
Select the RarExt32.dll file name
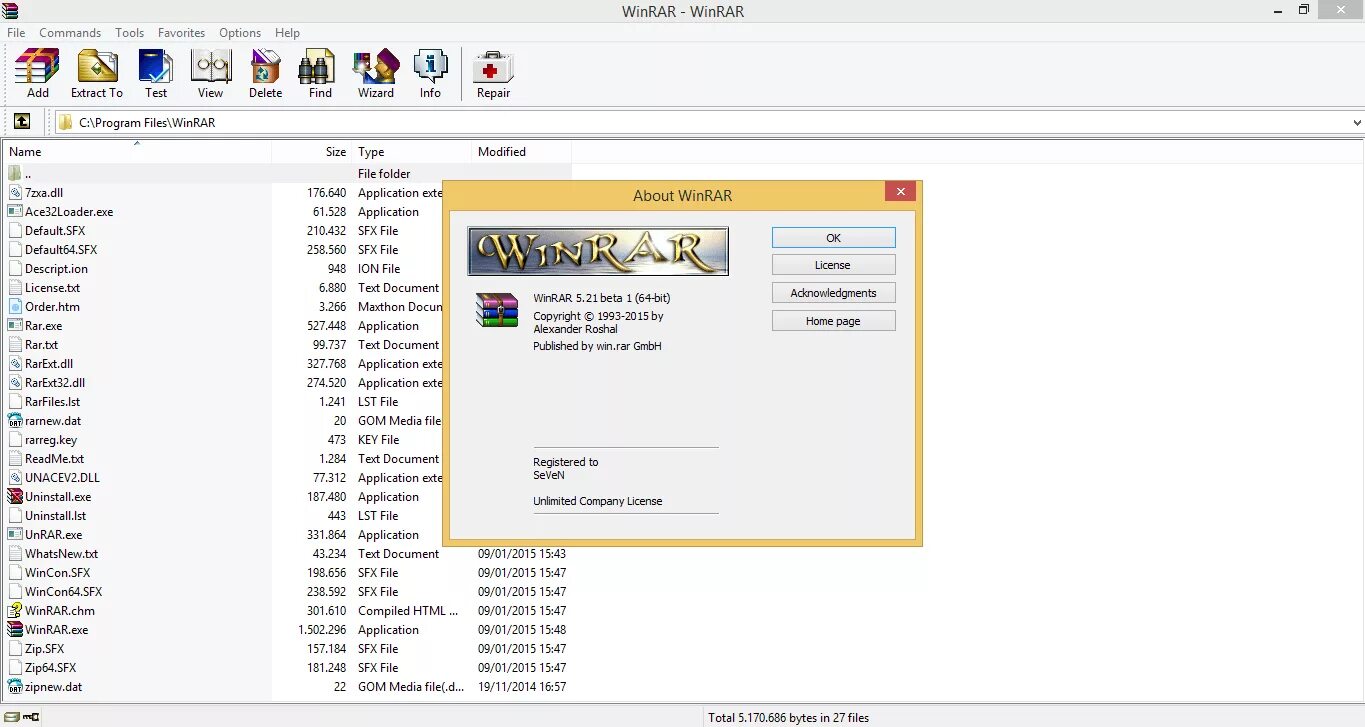tap(55, 383)
